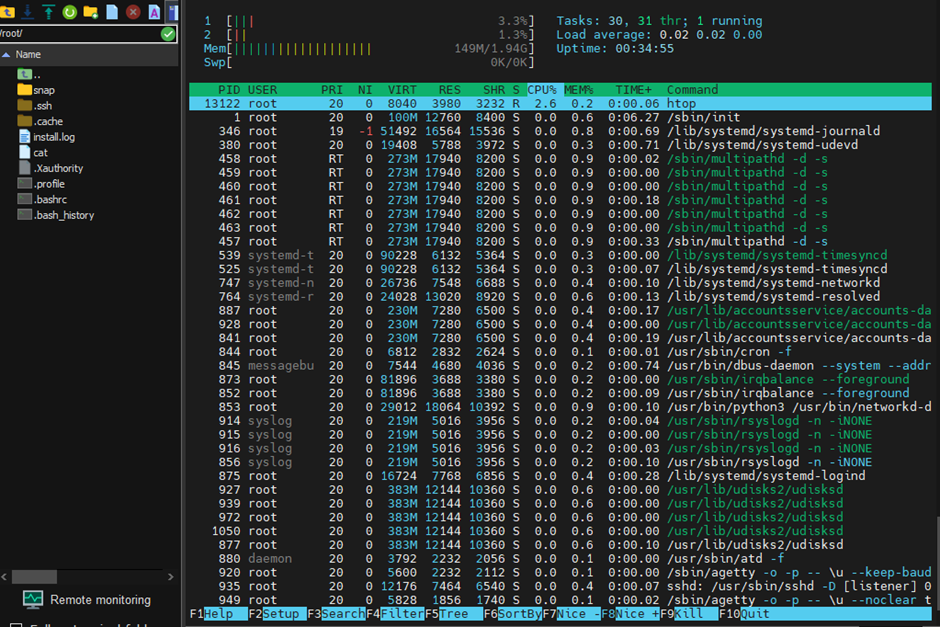Click F1 Help in the htop footer

[218, 614]
